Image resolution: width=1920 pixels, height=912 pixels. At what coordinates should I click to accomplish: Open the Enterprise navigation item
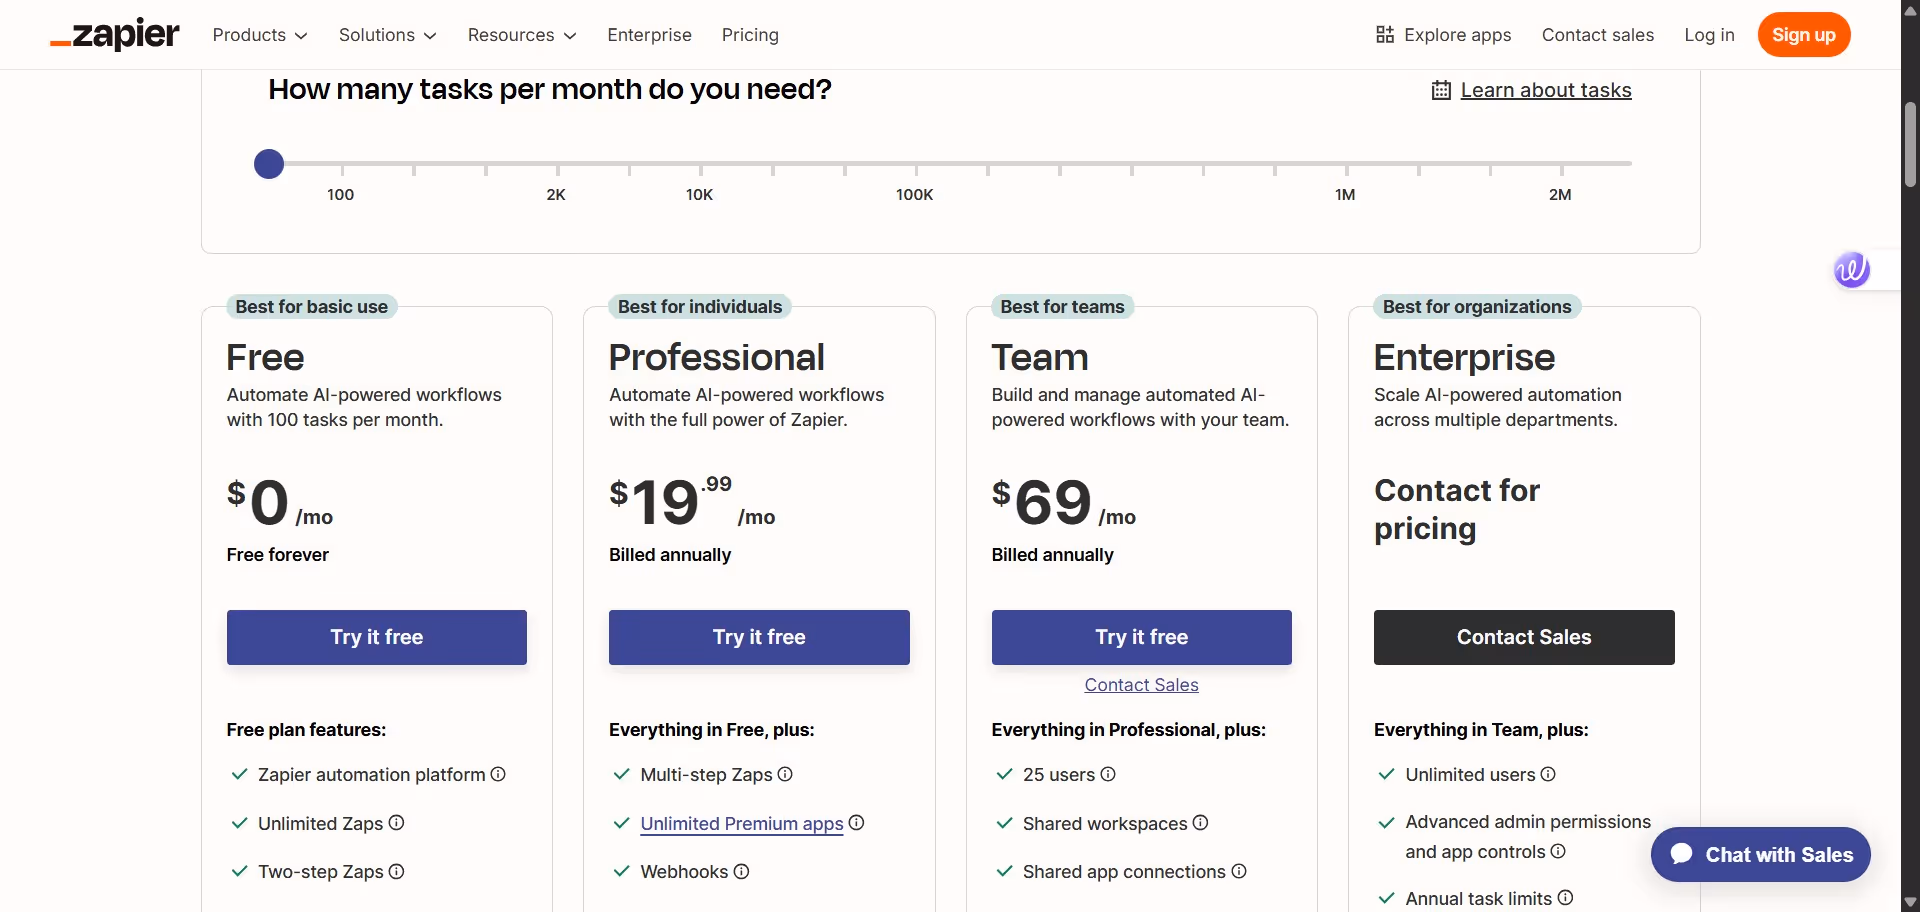[649, 35]
